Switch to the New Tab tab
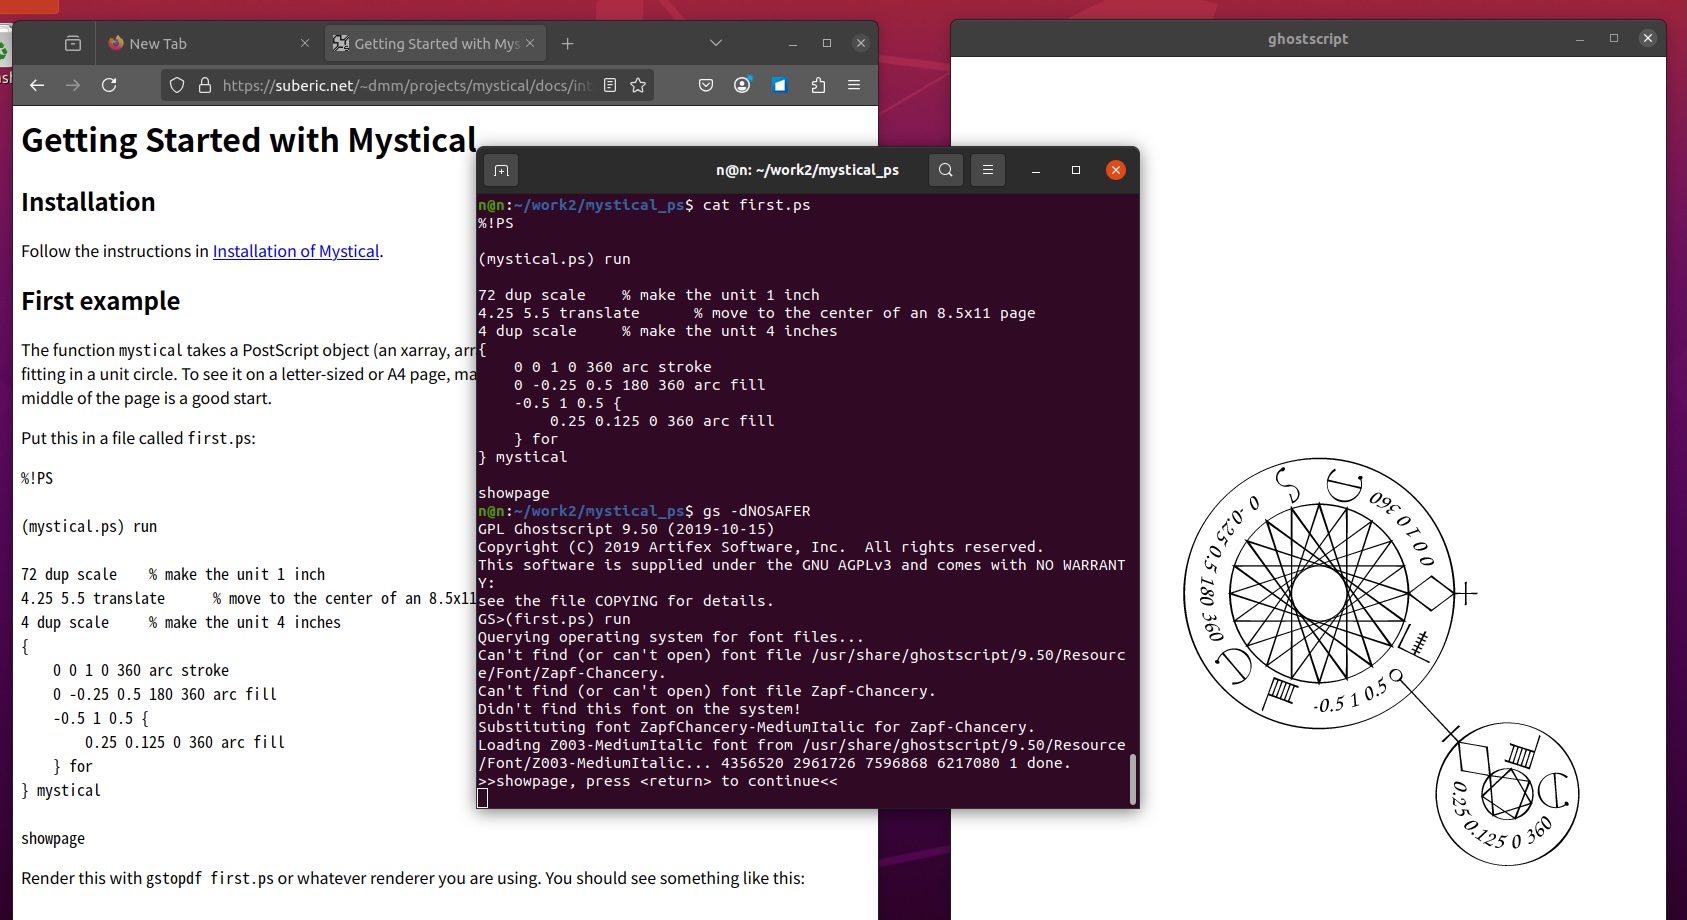The width and height of the screenshot is (1687, 920). click(200, 44)
